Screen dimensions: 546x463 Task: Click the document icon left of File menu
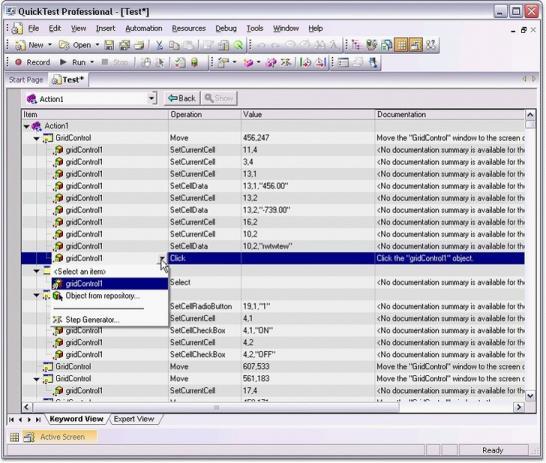click(x=17, y=29)
